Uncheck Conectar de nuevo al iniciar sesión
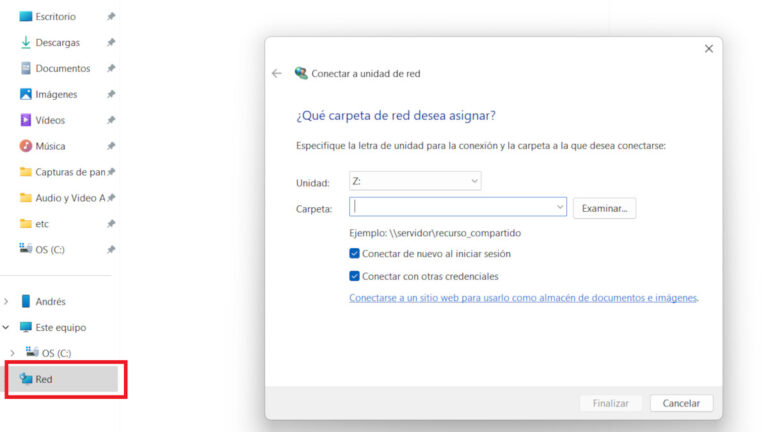Image resolution: width=768 pixels, height=432 pixels. [x=354, y=254]
